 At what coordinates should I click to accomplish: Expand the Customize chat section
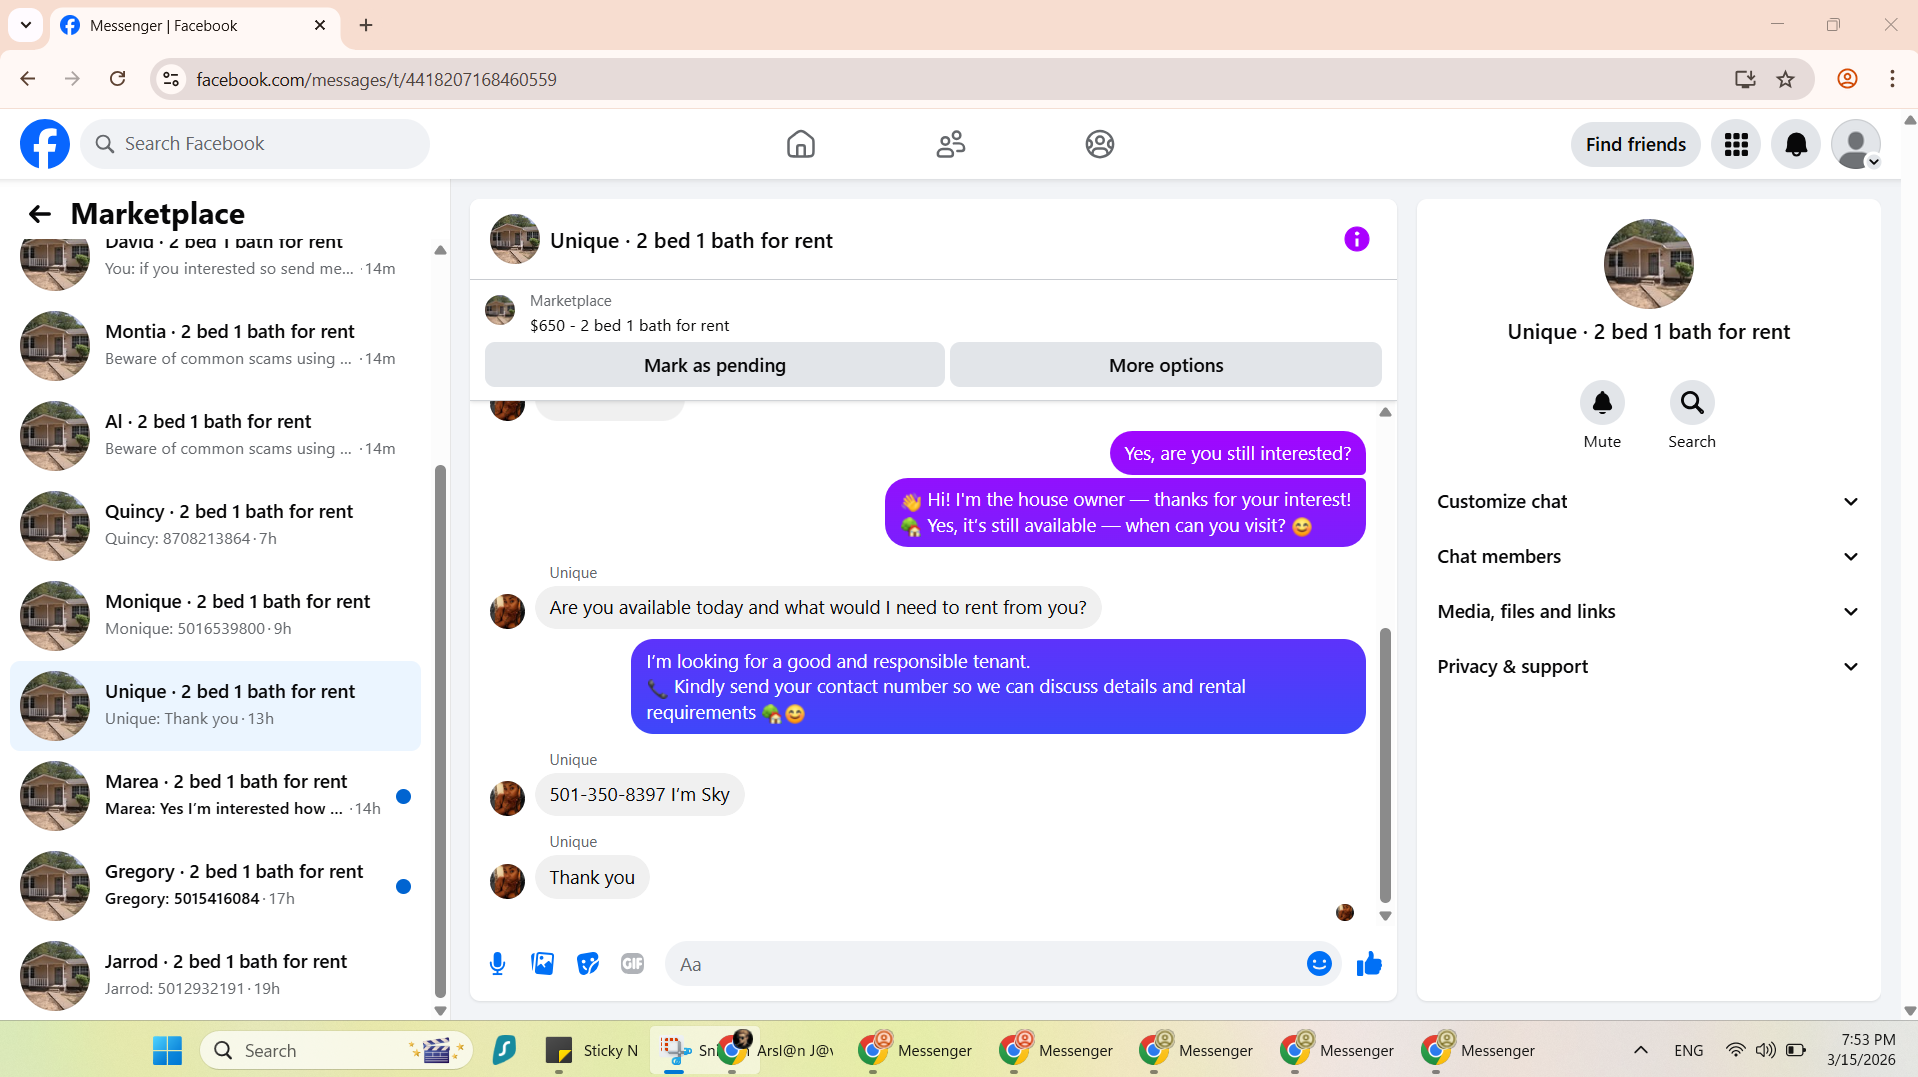(1648, 502)
